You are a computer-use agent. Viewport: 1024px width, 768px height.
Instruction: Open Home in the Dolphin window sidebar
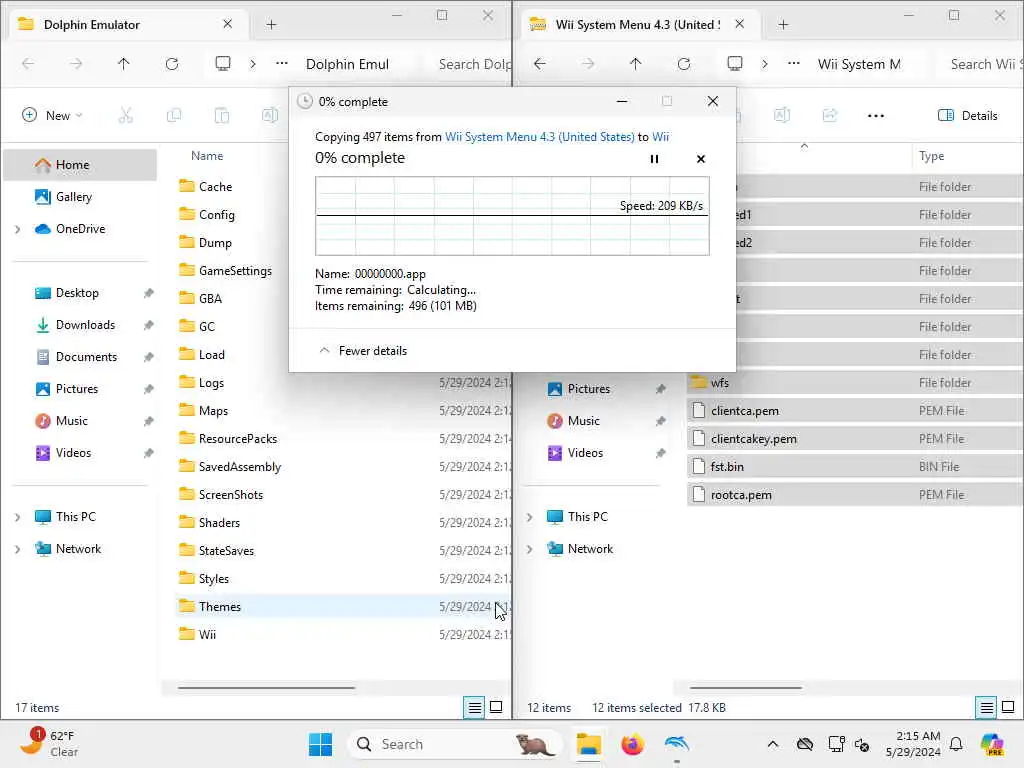click(x=80, y=165)
